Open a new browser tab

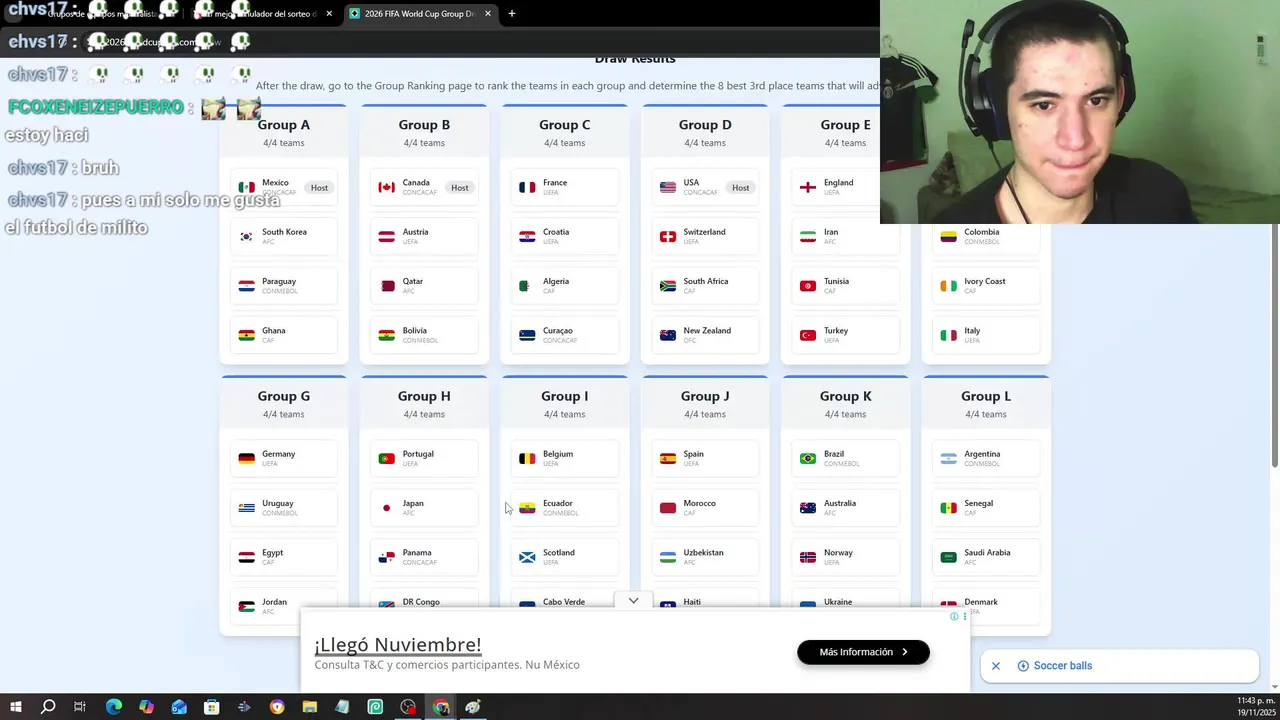(512, 14)
